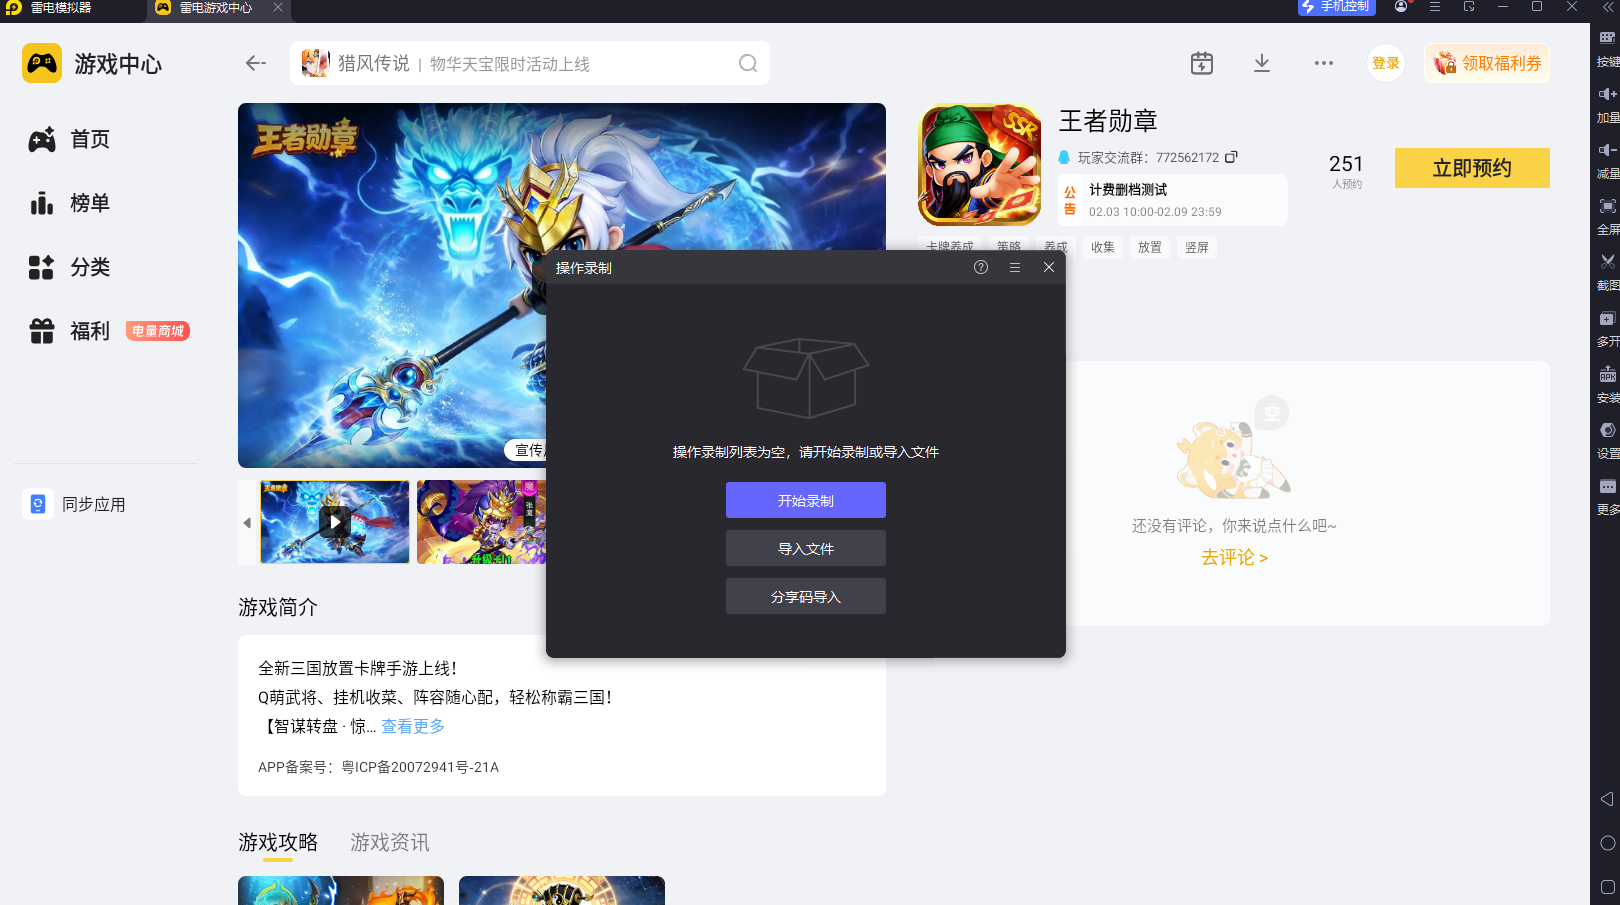
Task: Click the 竖屏 tag
Action: pyautogui.click(x=1197, y=247)
